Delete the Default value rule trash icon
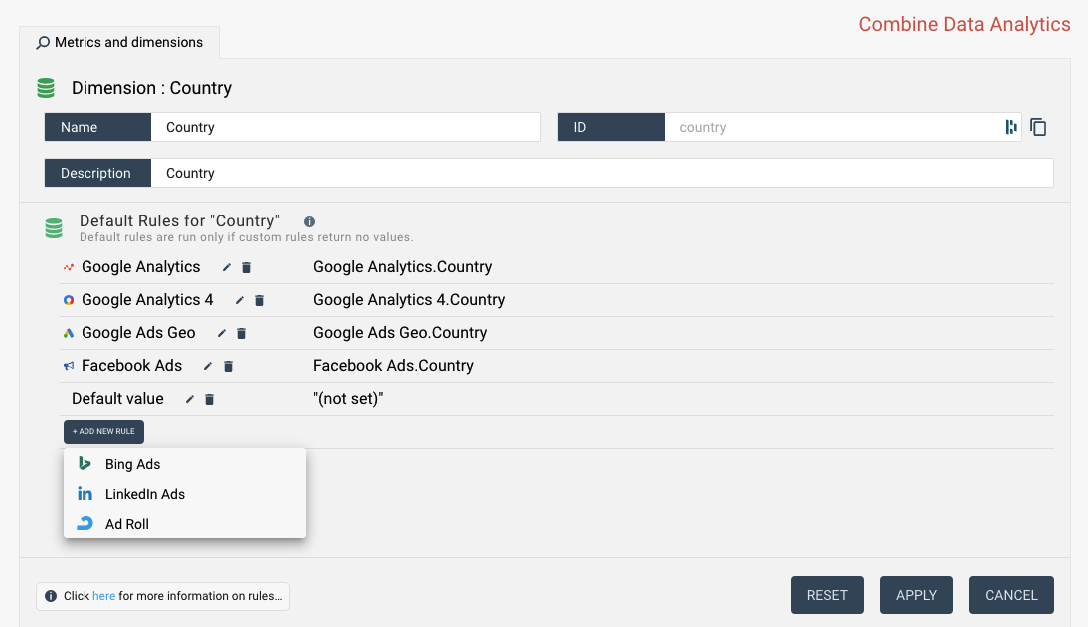The width and height of the screenshot is (1088, 627). tap(210, 400)
